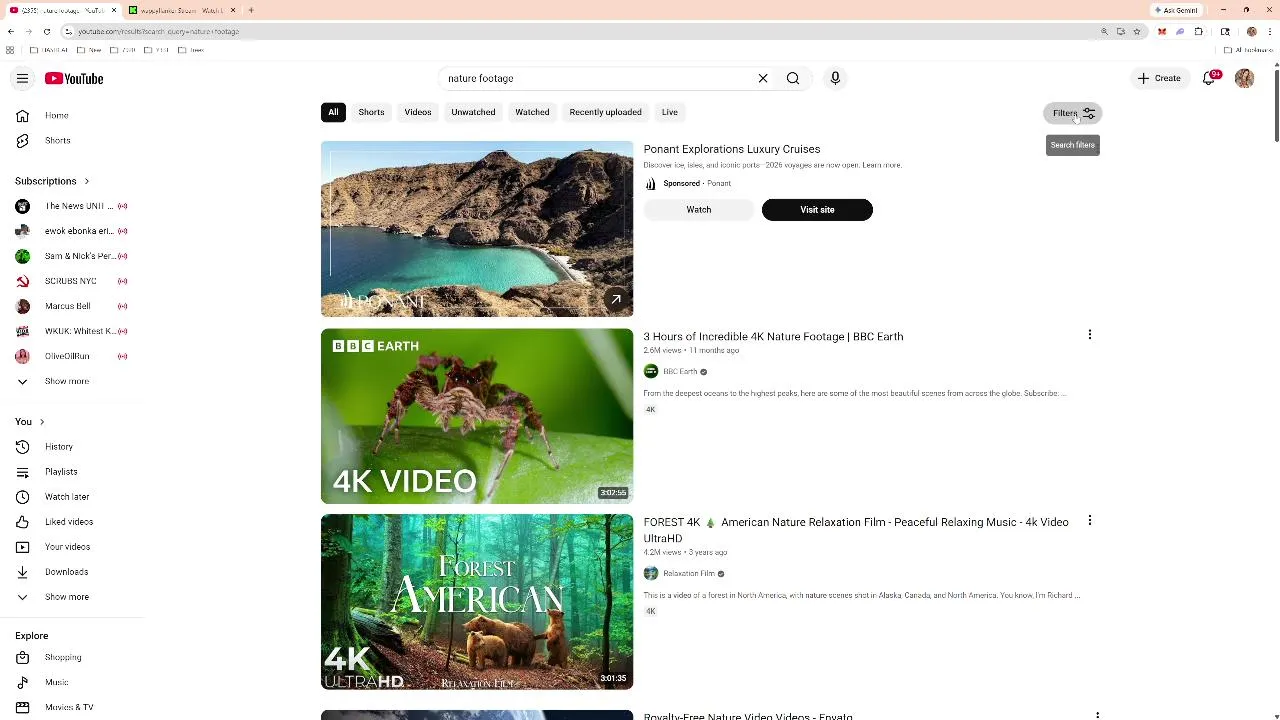This screenshot has height=720, width=1280.
Task: Reload the page in browser
Action: click(46, 31)
